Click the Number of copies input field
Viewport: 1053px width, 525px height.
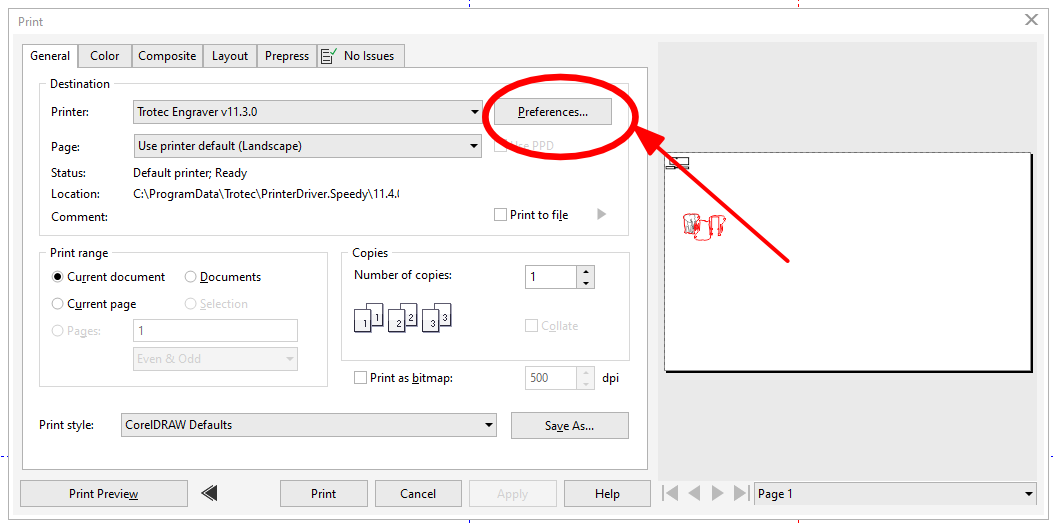(550, 277)
